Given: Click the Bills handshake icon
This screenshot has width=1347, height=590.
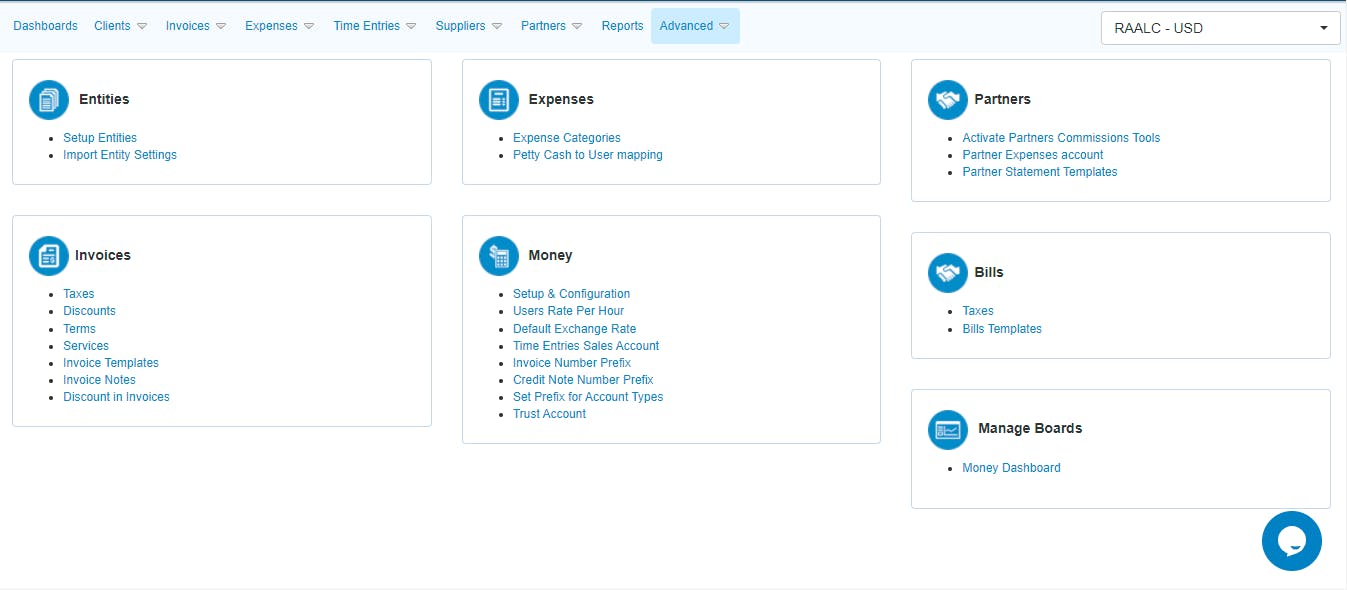Looking at the screenshot, I should 948,273.
